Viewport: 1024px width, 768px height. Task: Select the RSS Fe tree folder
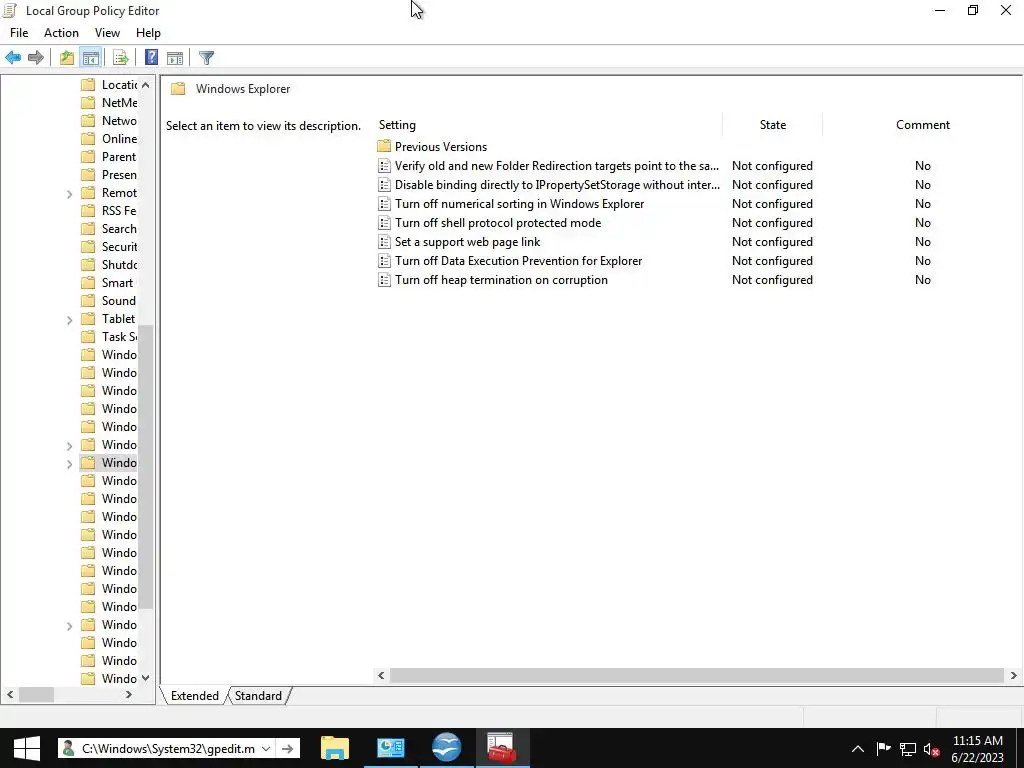(x=109, y=210)
